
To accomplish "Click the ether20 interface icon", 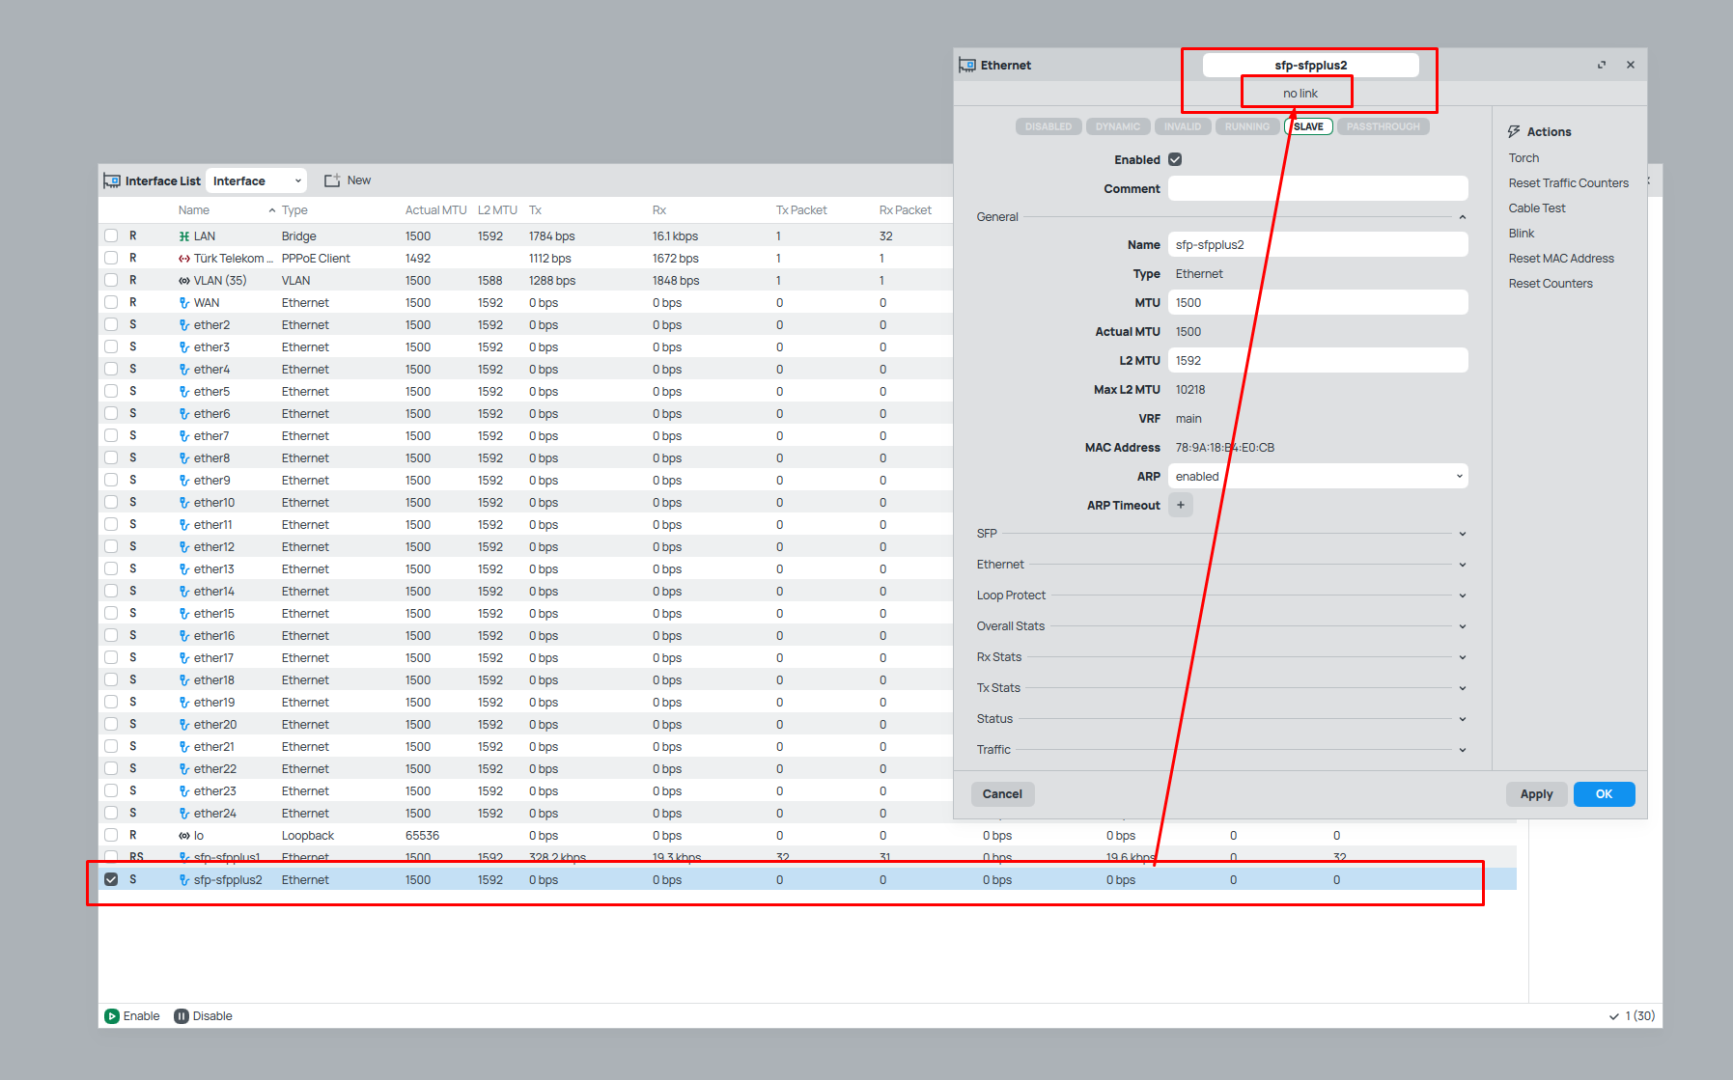I will point(184,725).
